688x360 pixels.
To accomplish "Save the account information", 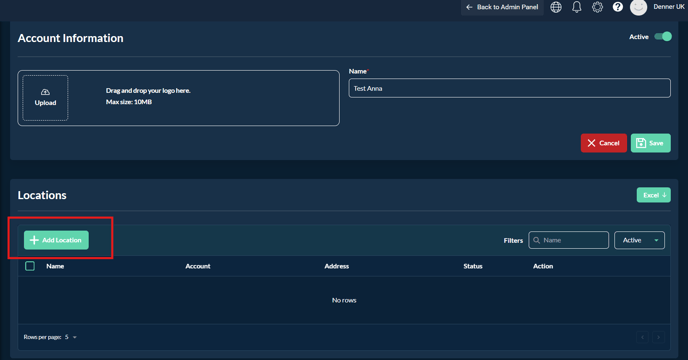I will pos(651,143).
